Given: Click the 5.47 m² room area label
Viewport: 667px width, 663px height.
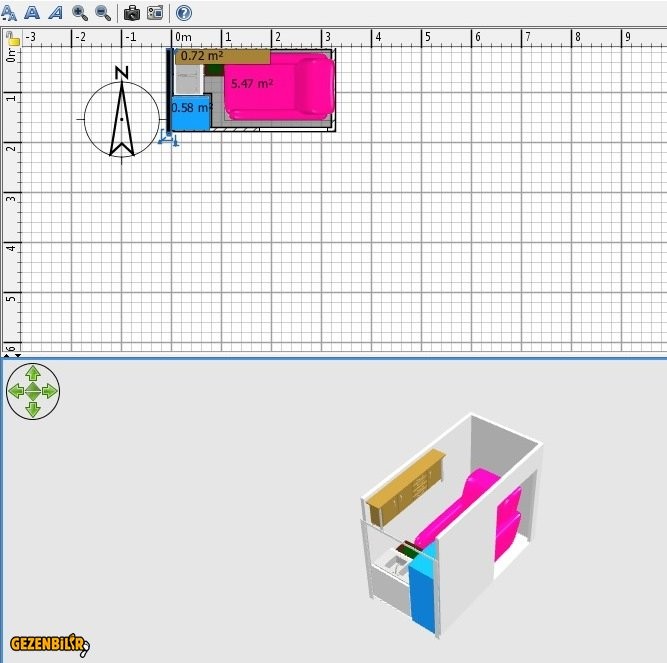Looking at the screenshot, I should click(x=251, y=84).
